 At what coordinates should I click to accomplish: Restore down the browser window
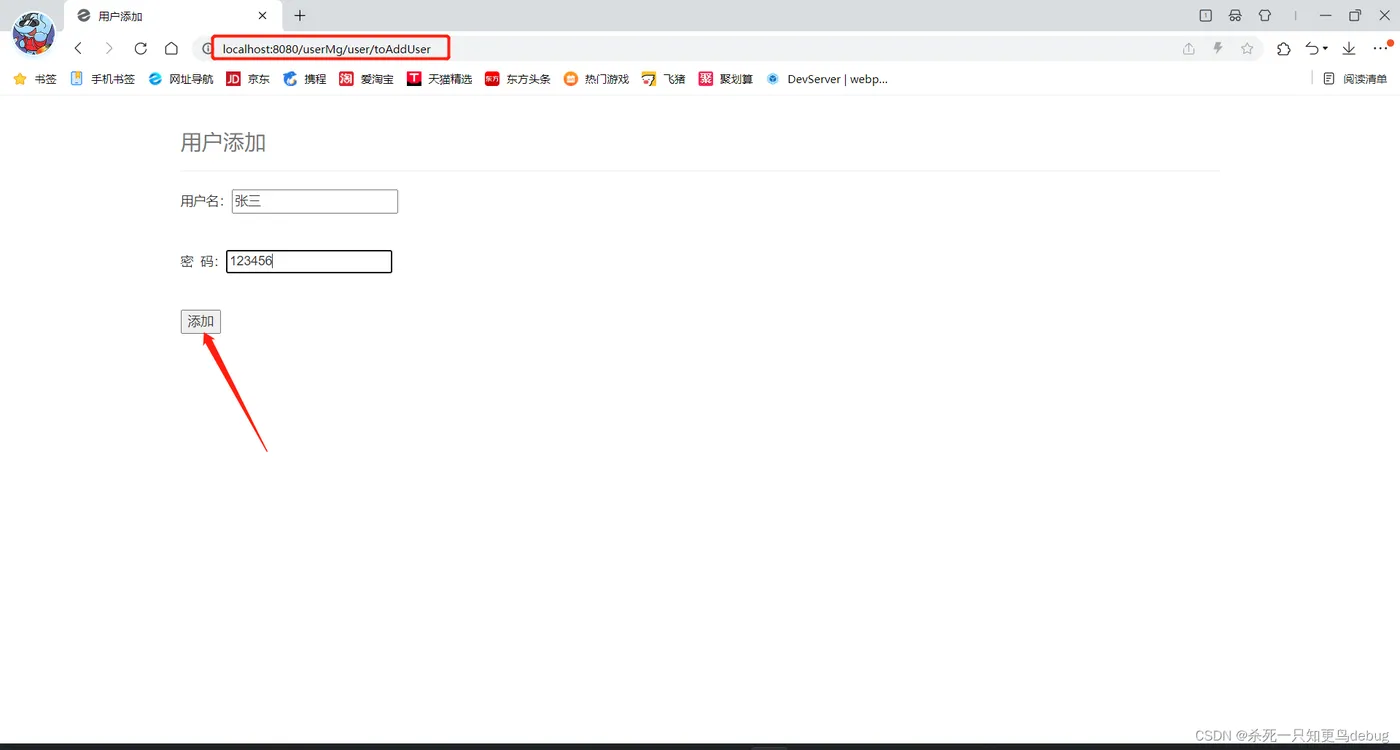point(1355,16)
